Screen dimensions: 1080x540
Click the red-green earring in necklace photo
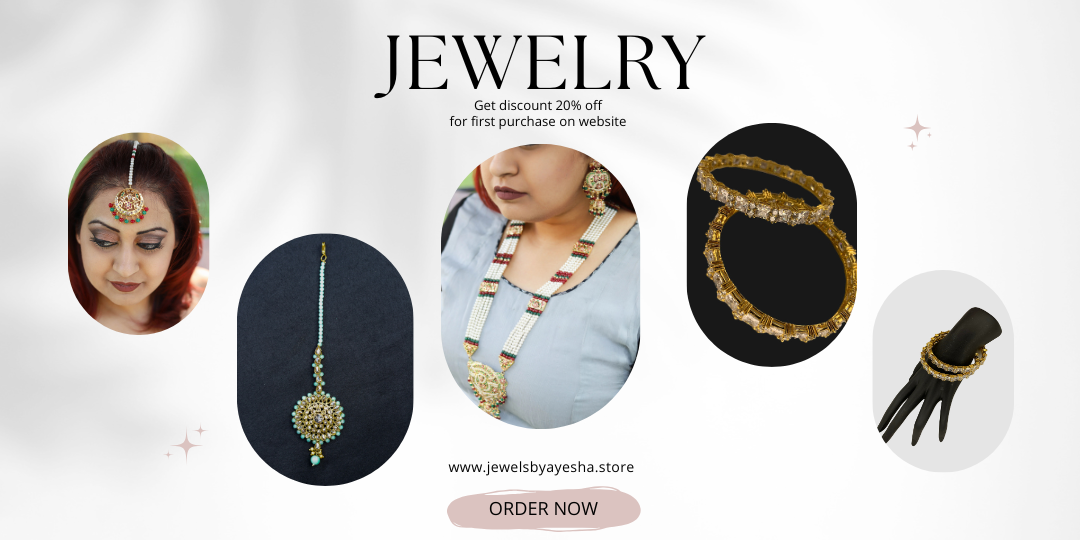tap(597, 189)
